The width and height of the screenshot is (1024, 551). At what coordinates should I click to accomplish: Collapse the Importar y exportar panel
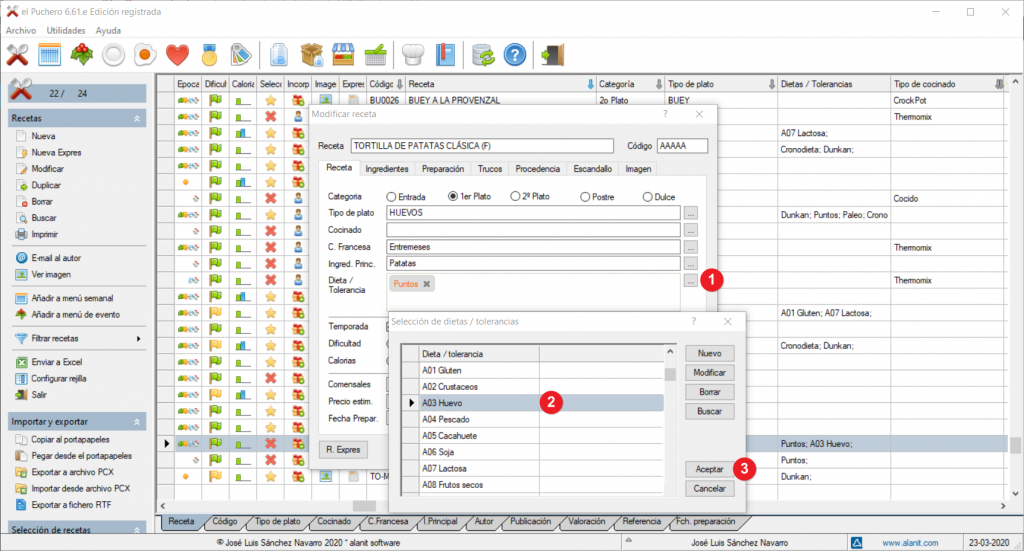click(x=137, y=423)
